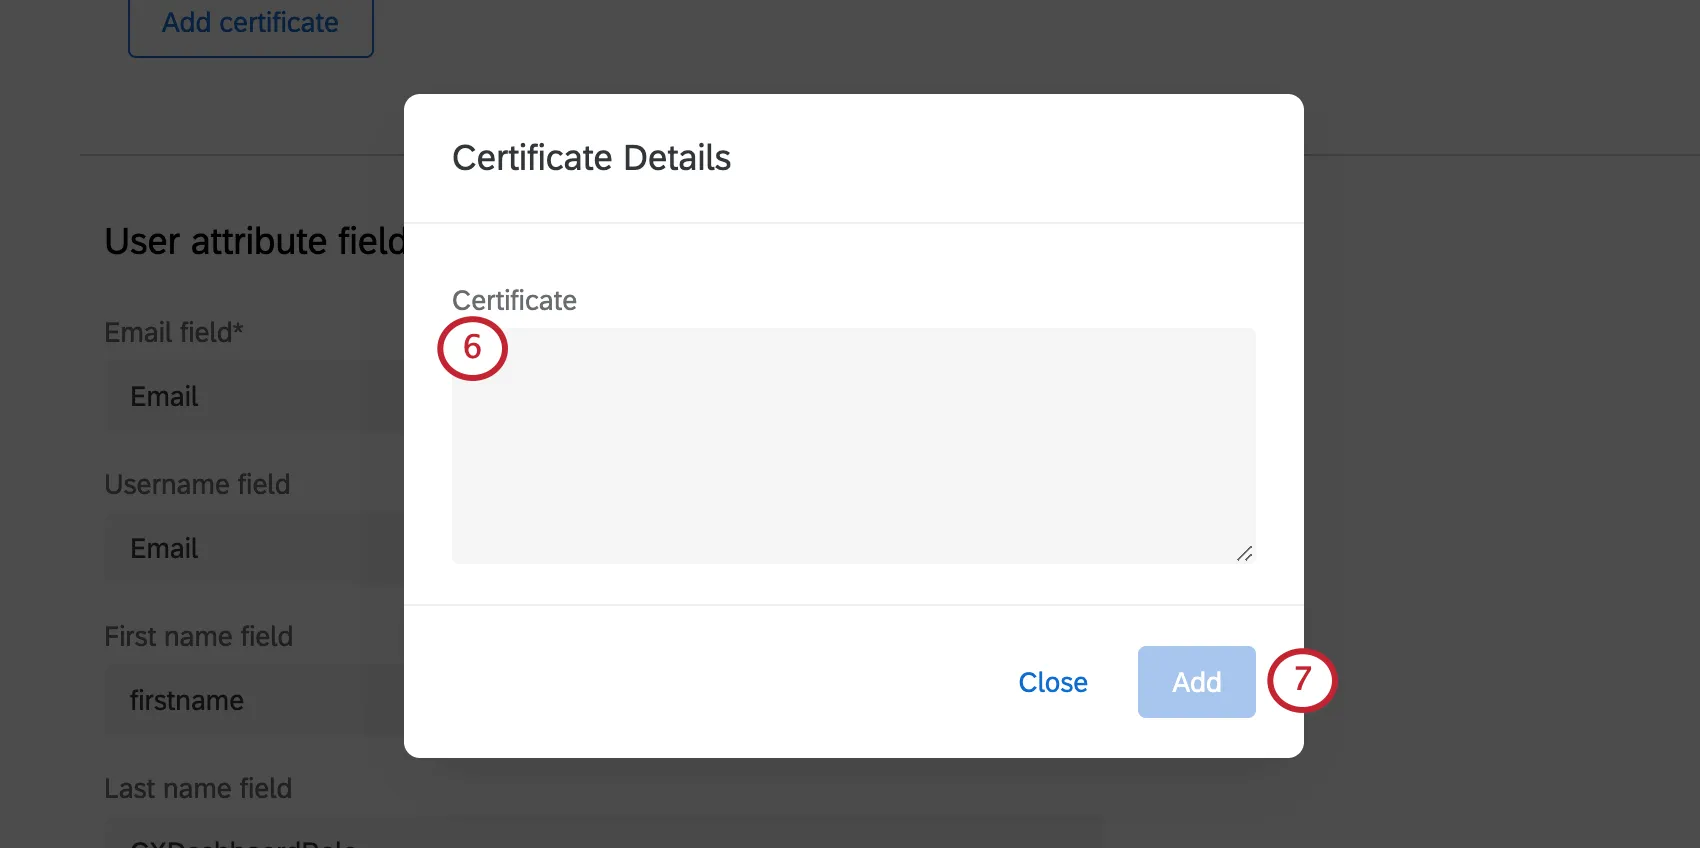Image resolution: width=1700 pixels, height=848 pixels.
Task: Click the Certificate Details dialog title
Action: click(x=591, y=157)
